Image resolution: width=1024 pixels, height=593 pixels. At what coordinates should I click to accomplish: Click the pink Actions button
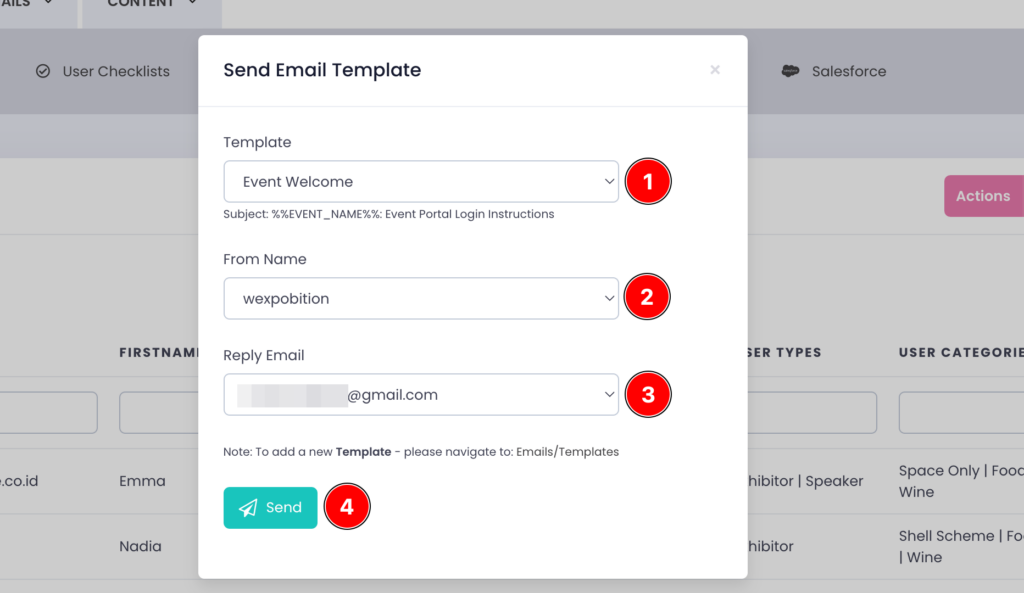tap(982, 196)
